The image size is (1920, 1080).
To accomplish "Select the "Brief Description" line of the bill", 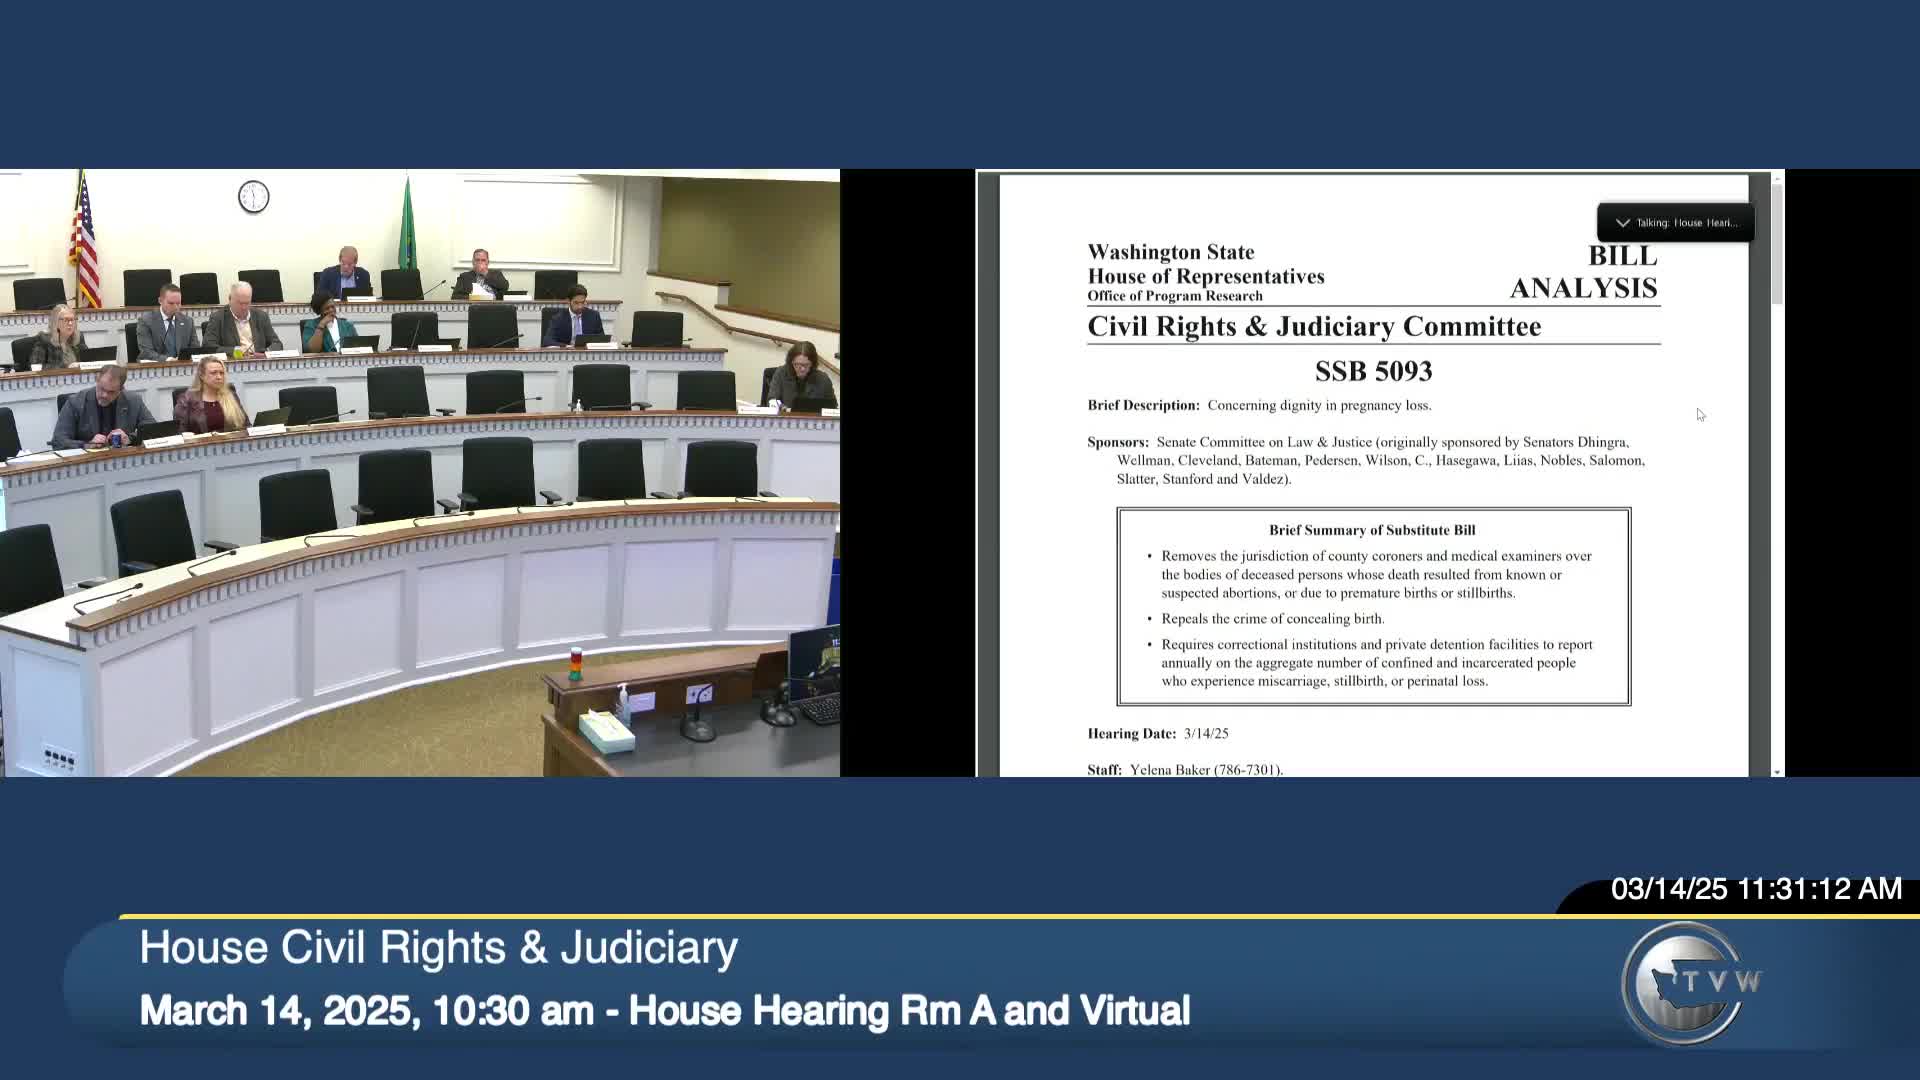I will pos(1260,405).
